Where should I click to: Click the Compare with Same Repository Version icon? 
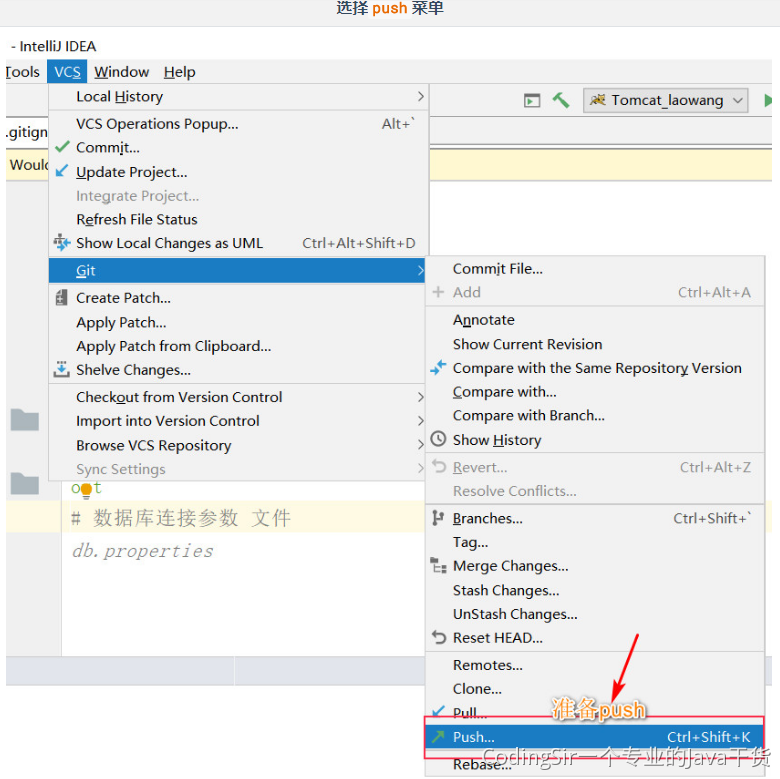[438, 368]
